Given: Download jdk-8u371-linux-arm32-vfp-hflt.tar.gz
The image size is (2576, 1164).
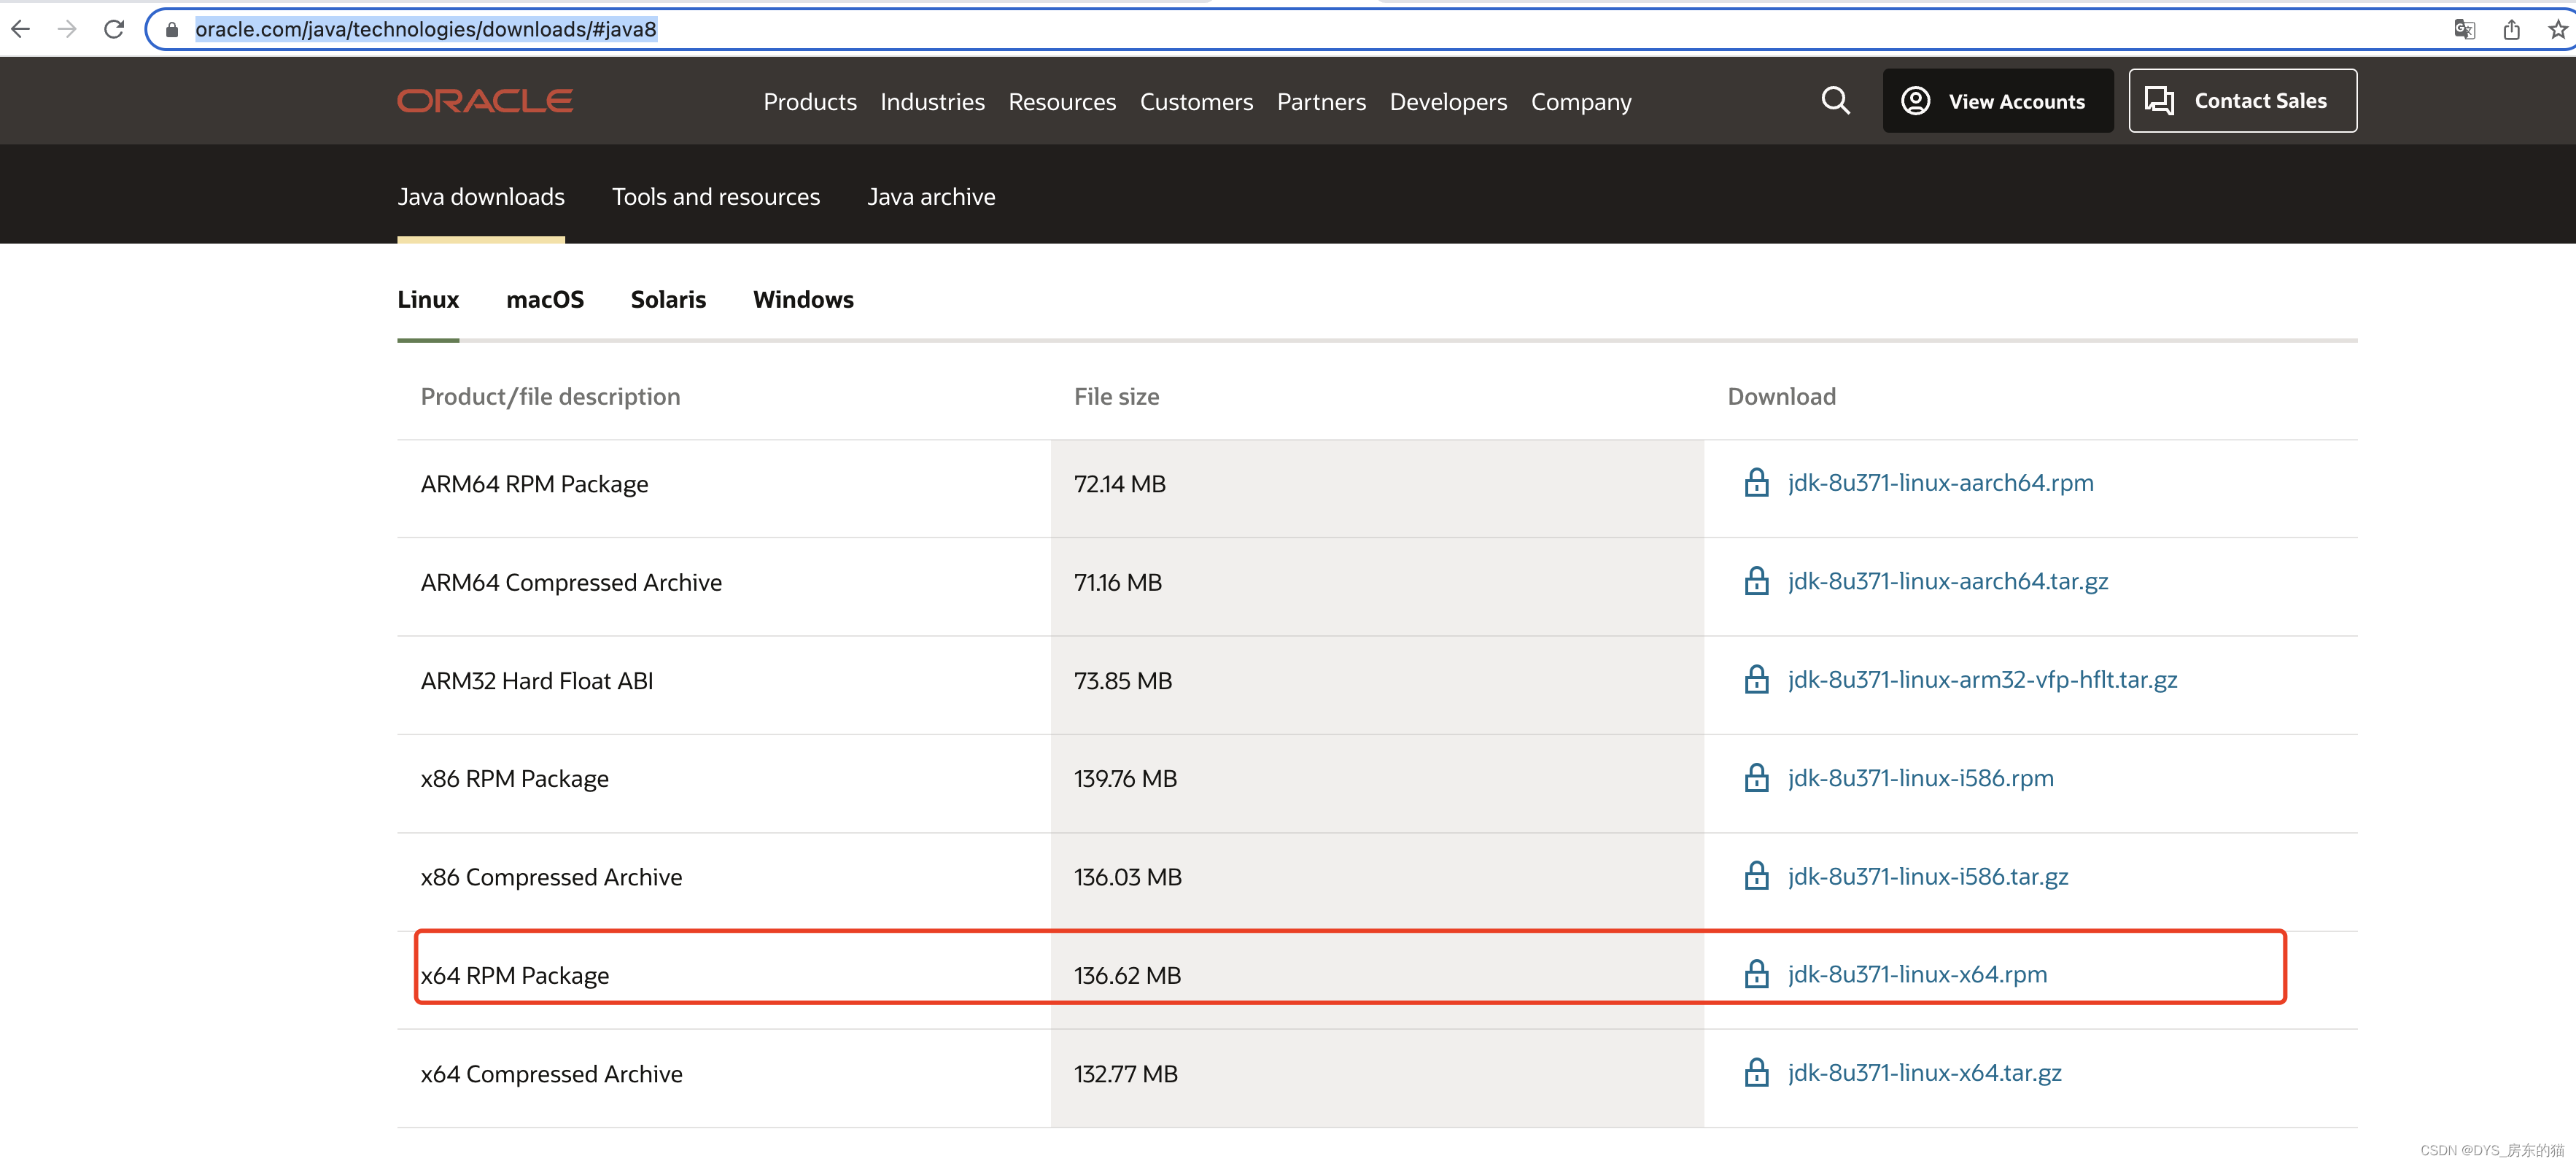Looking at the screenshot, I should pos(1982,680).
